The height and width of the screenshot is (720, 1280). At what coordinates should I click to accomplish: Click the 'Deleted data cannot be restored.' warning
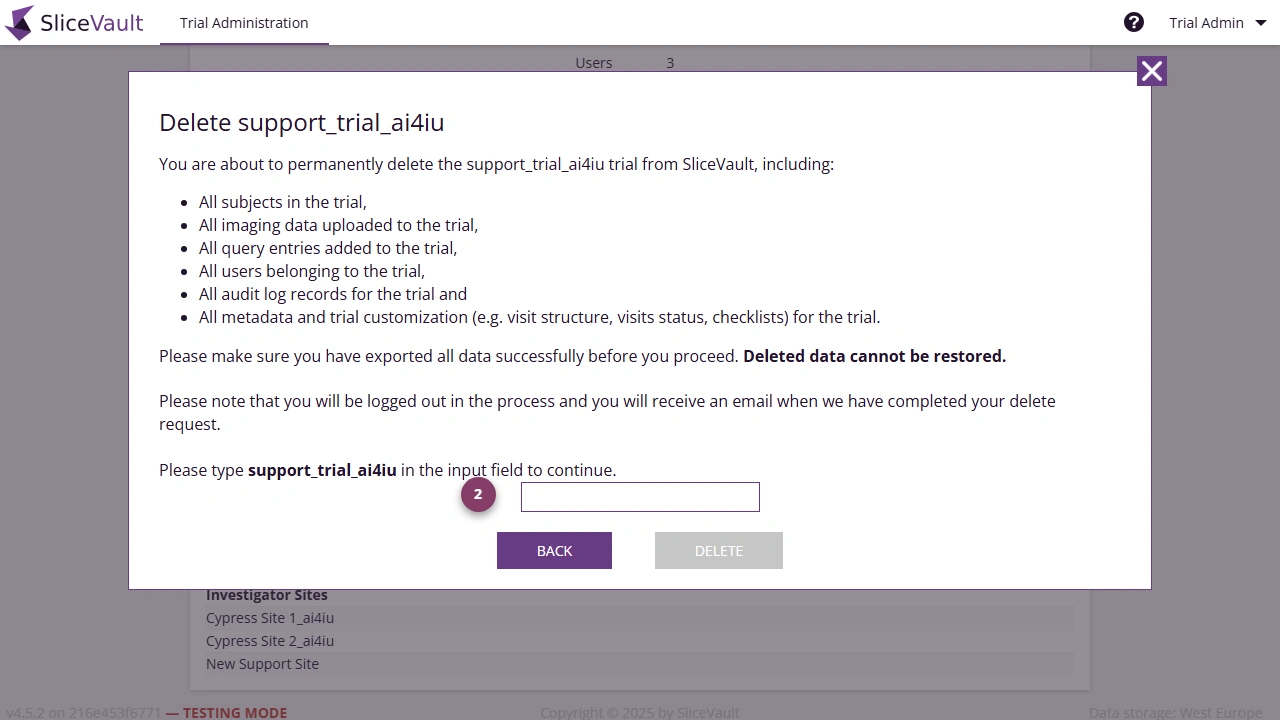(874, 356)
